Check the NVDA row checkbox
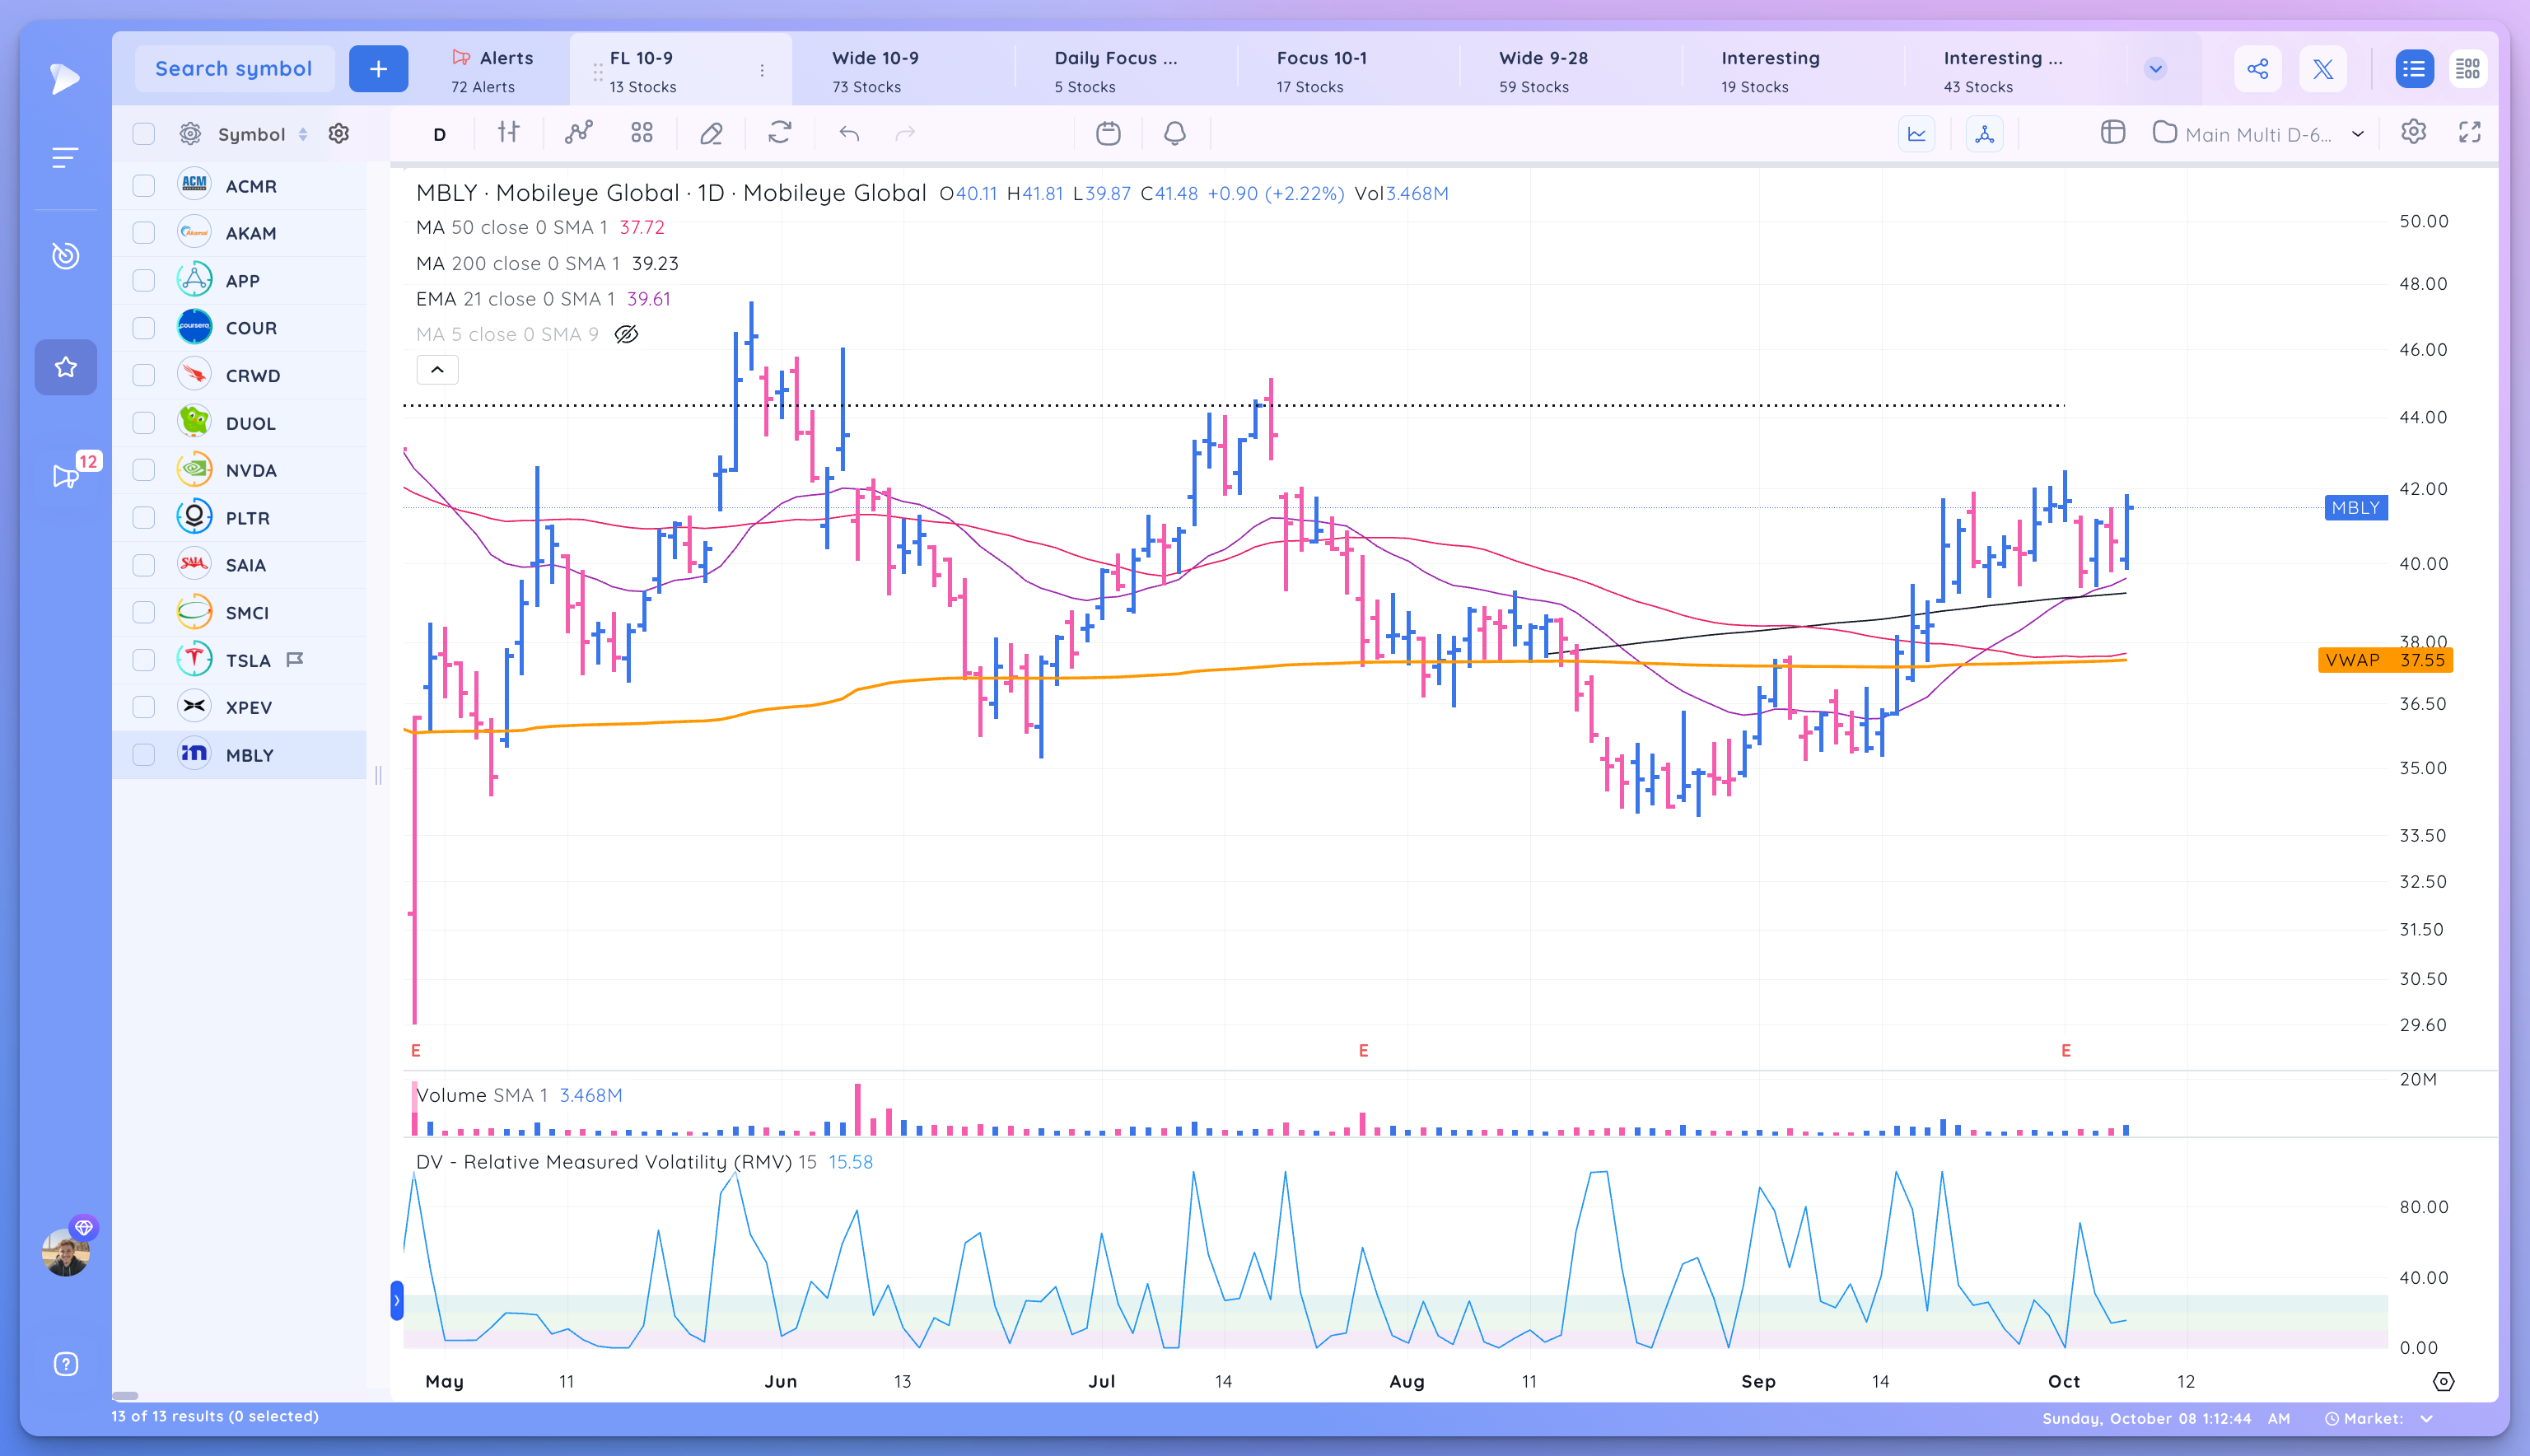 [144, 470]
